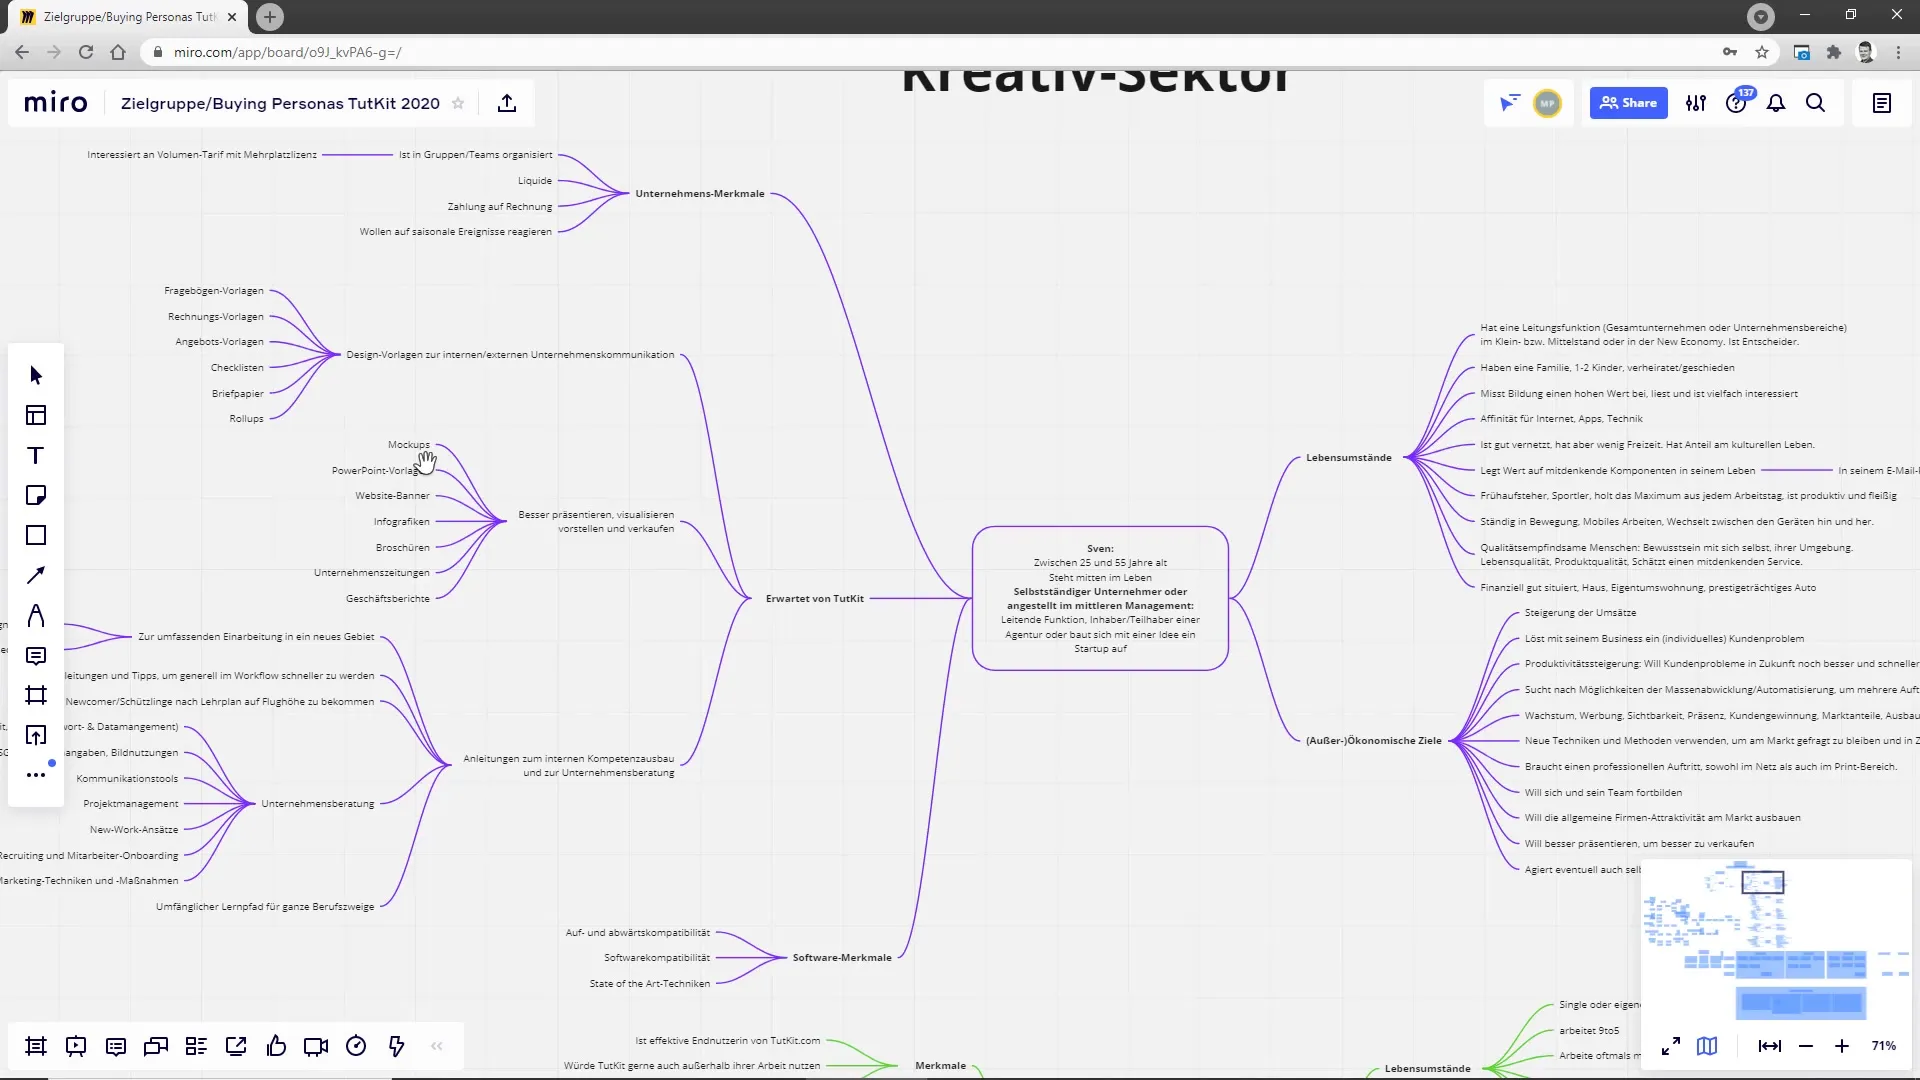
Task: Select the Pen drawing tool
Action: [36, 615]
